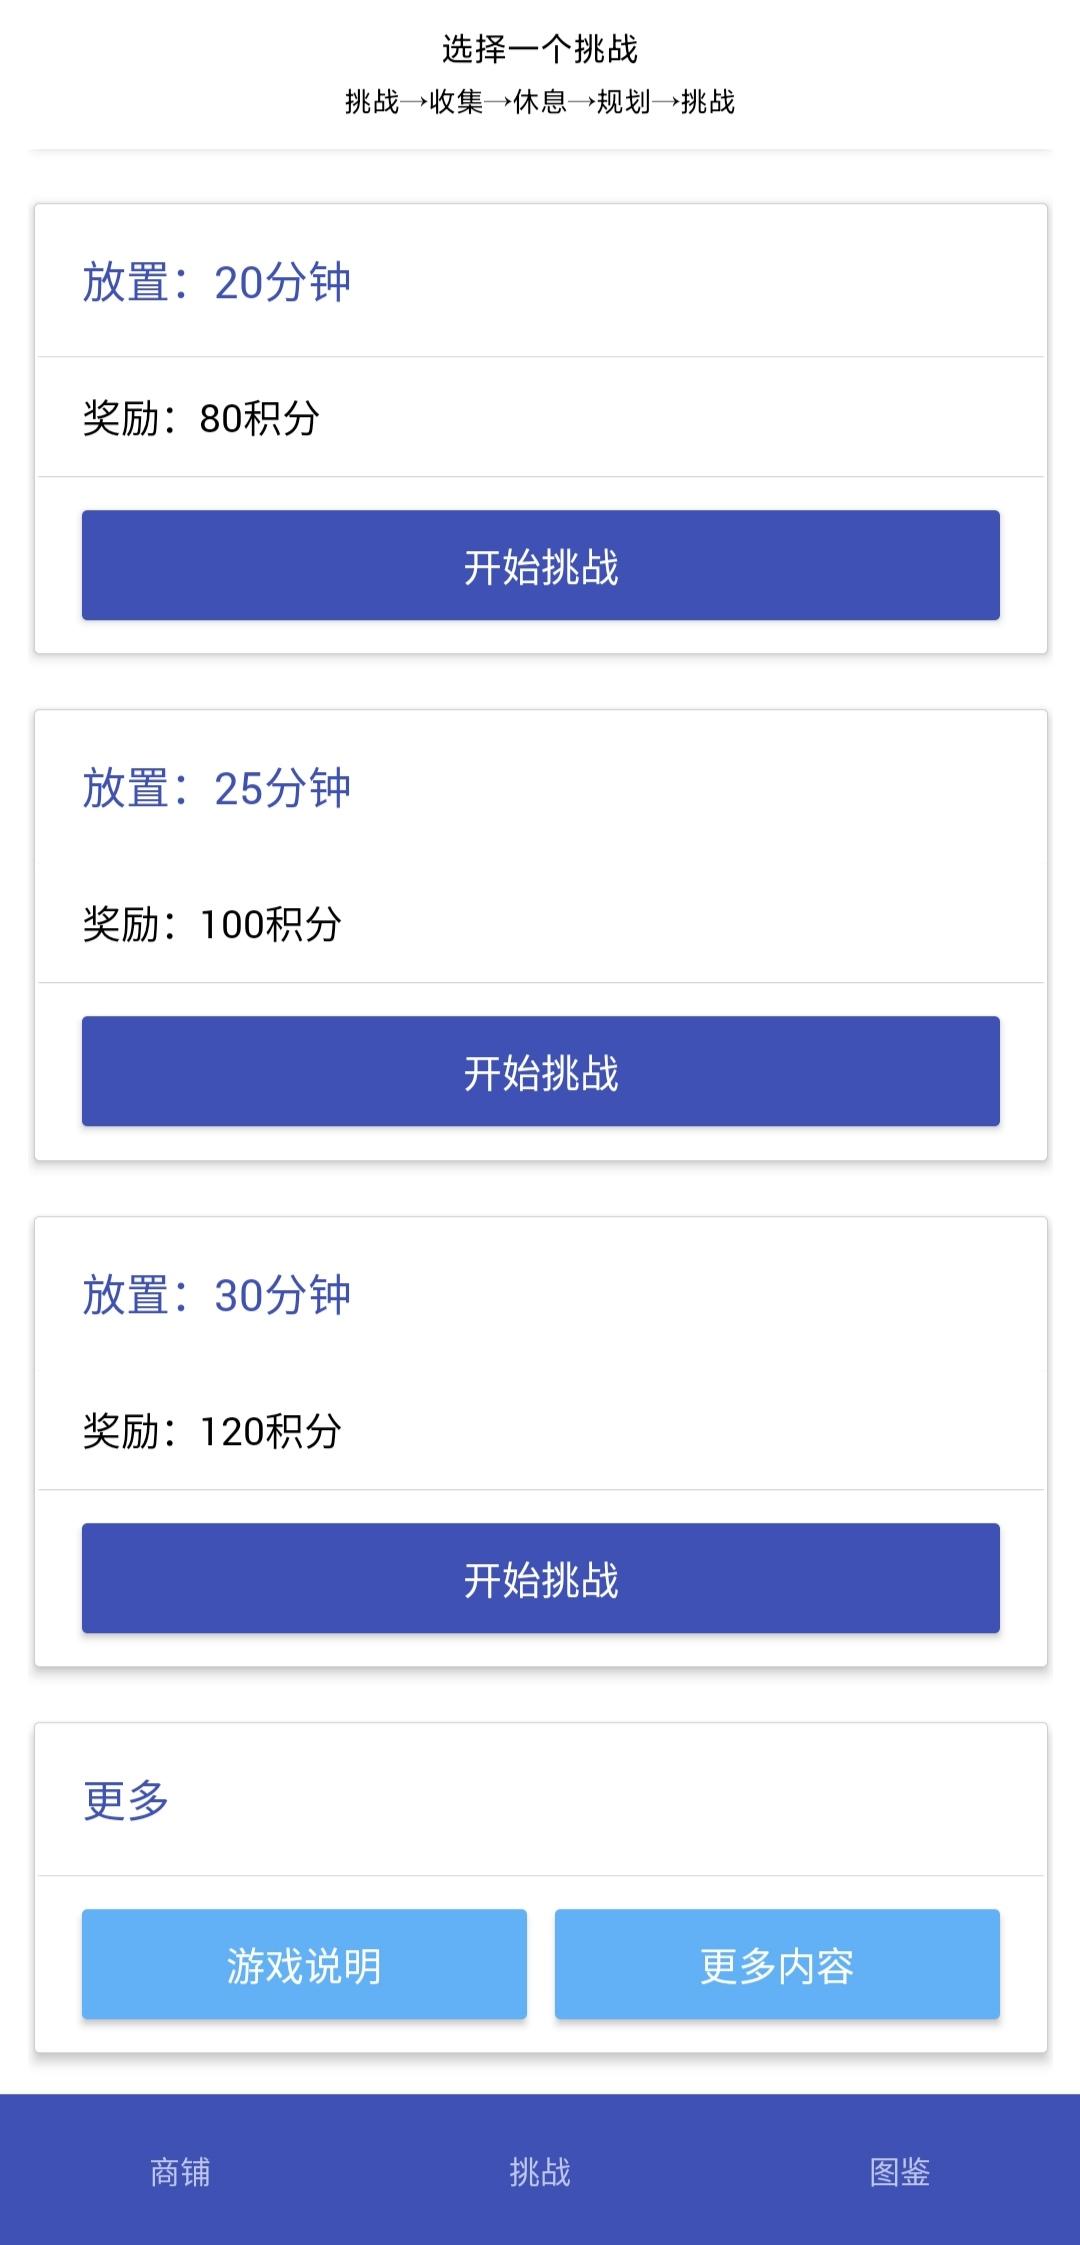Viewport: 1080px width, 2245px height.
Task: Tap the 更多内容 button
Action: point(777,1964)
